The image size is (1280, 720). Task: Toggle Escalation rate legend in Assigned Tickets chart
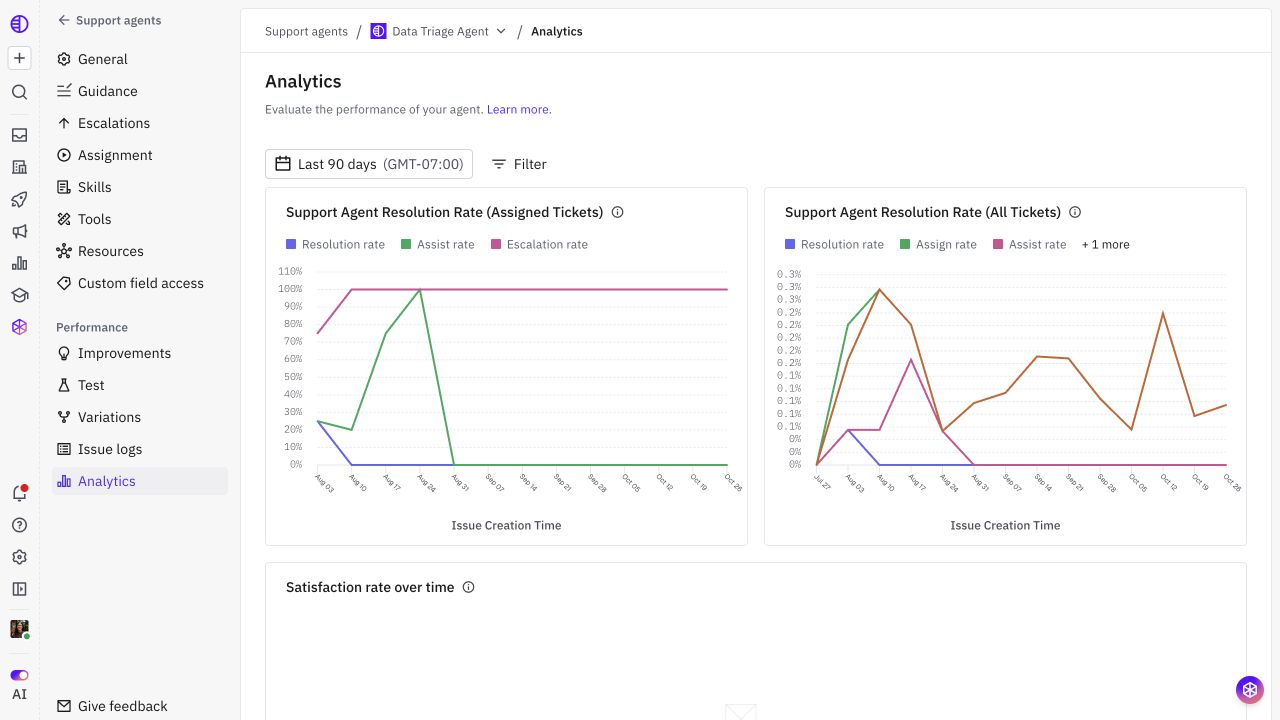coord(539,244)
